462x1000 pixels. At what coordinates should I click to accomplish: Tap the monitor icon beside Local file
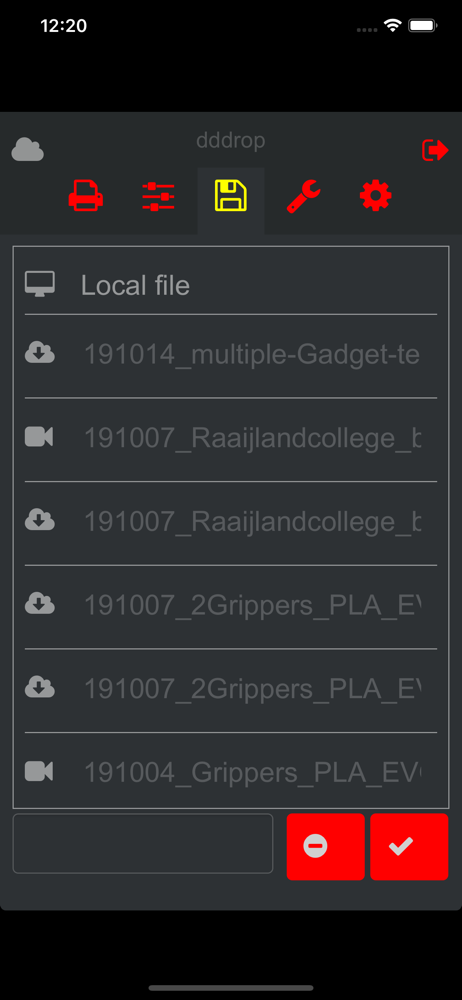40,284
